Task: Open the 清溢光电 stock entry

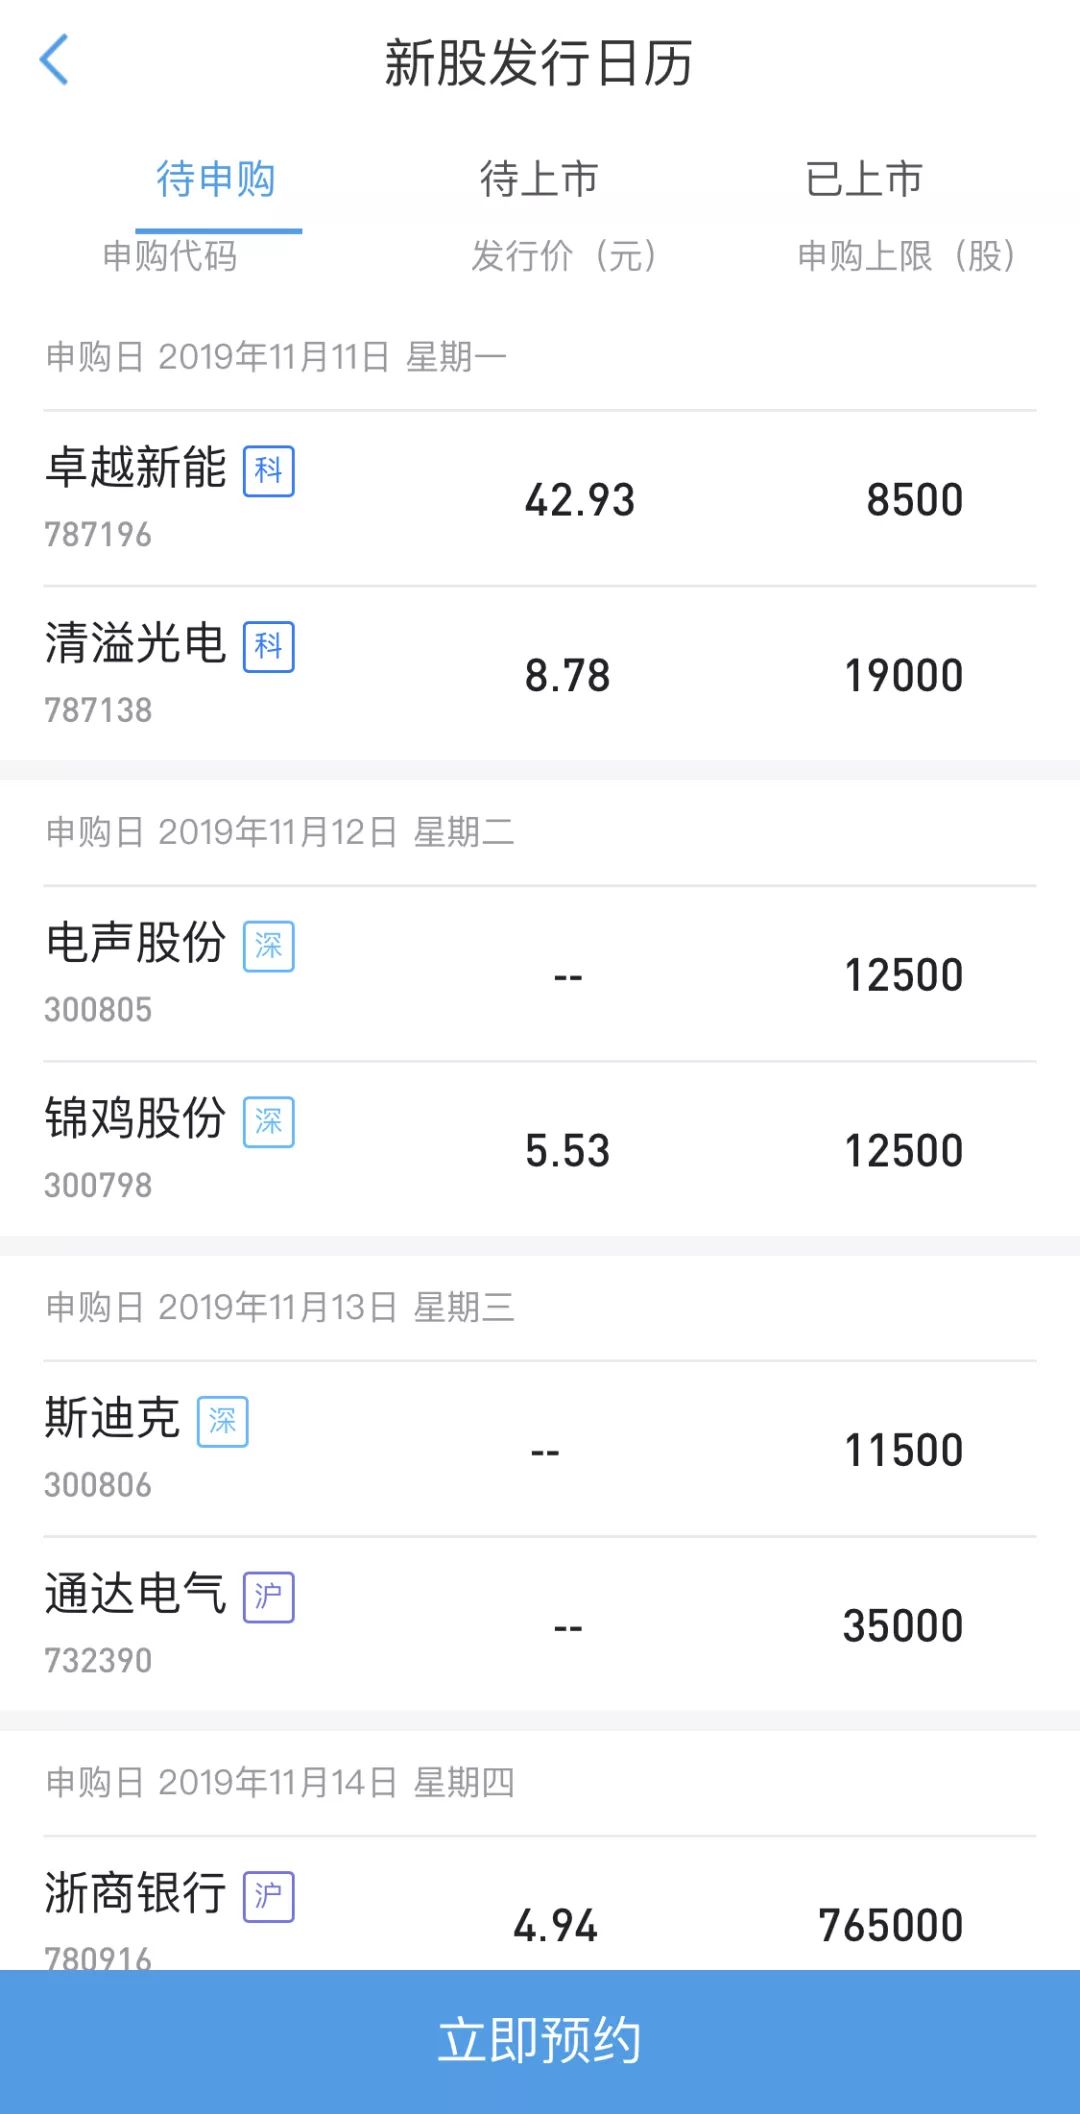Action: (136, 643)
